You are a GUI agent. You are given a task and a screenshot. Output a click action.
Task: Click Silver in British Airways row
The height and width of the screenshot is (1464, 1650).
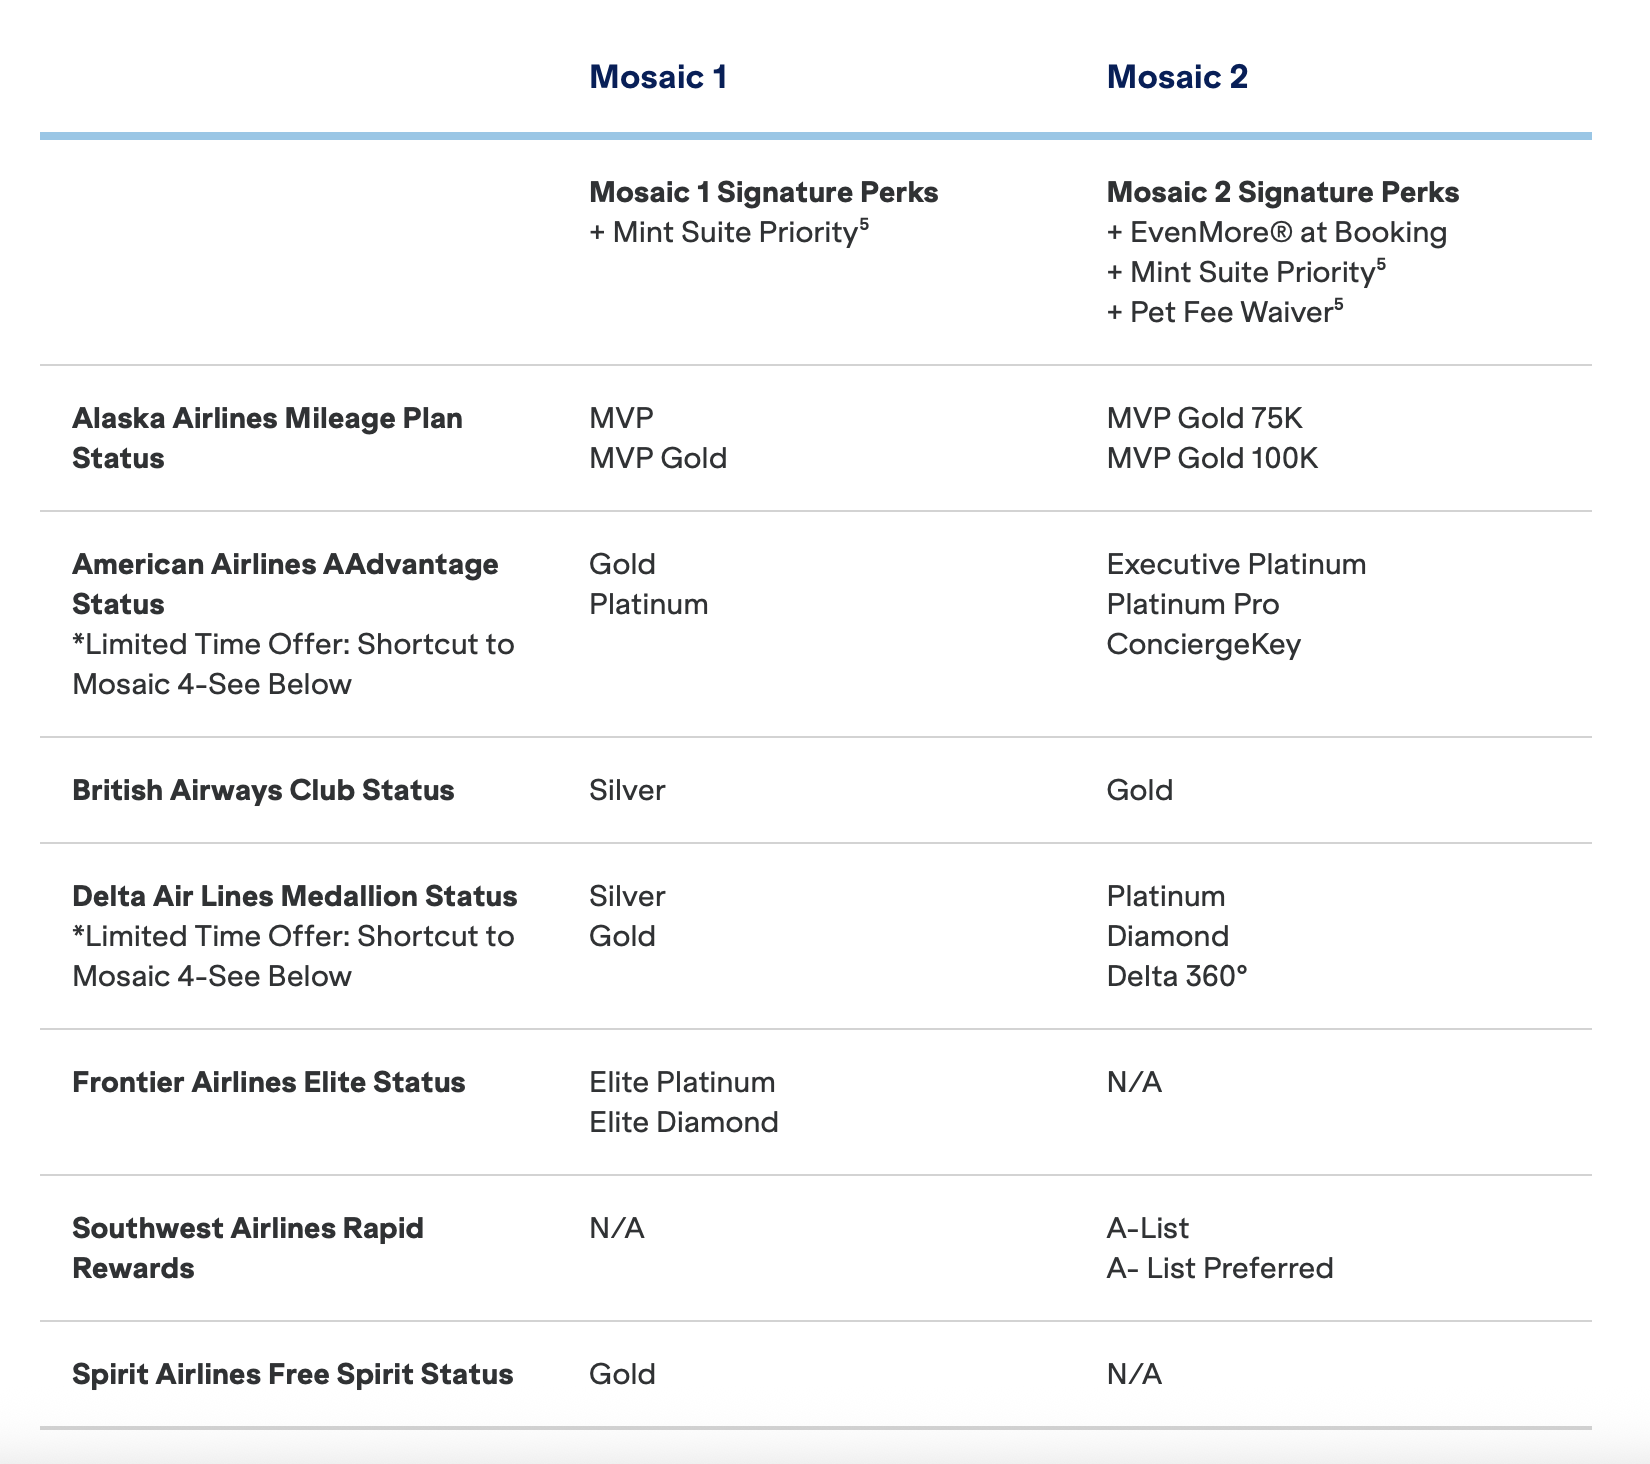627,790
